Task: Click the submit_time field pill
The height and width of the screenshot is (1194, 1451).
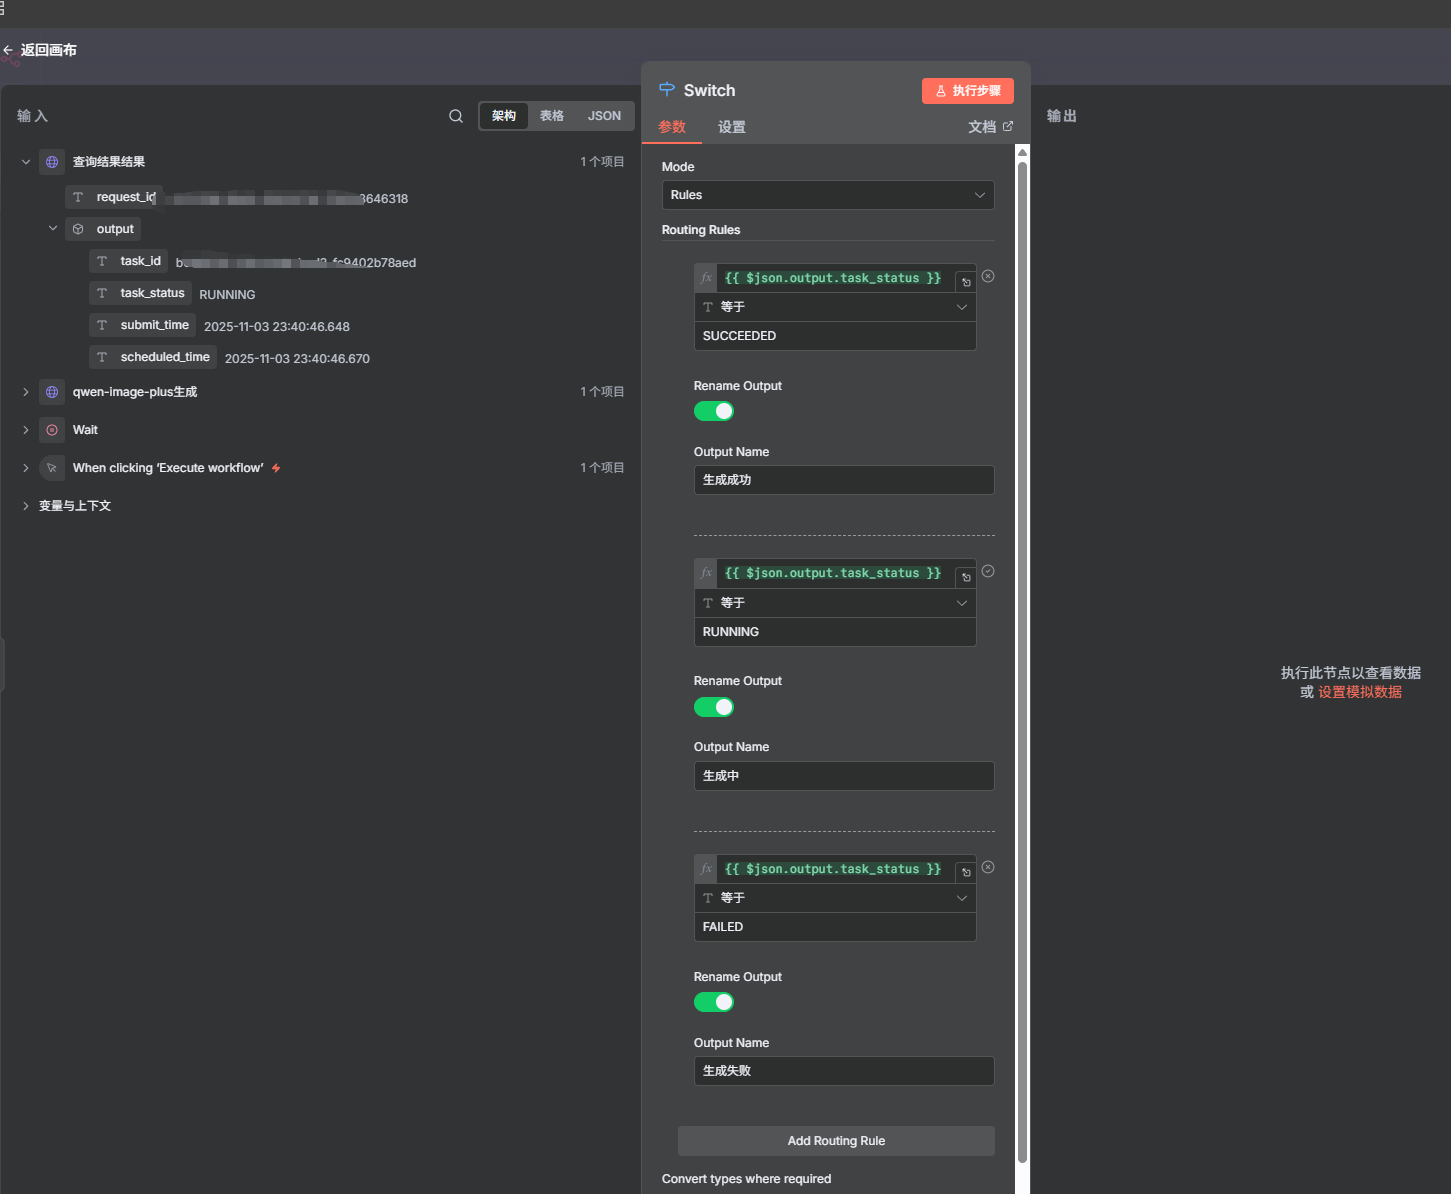Action: (x=143, y=325)
